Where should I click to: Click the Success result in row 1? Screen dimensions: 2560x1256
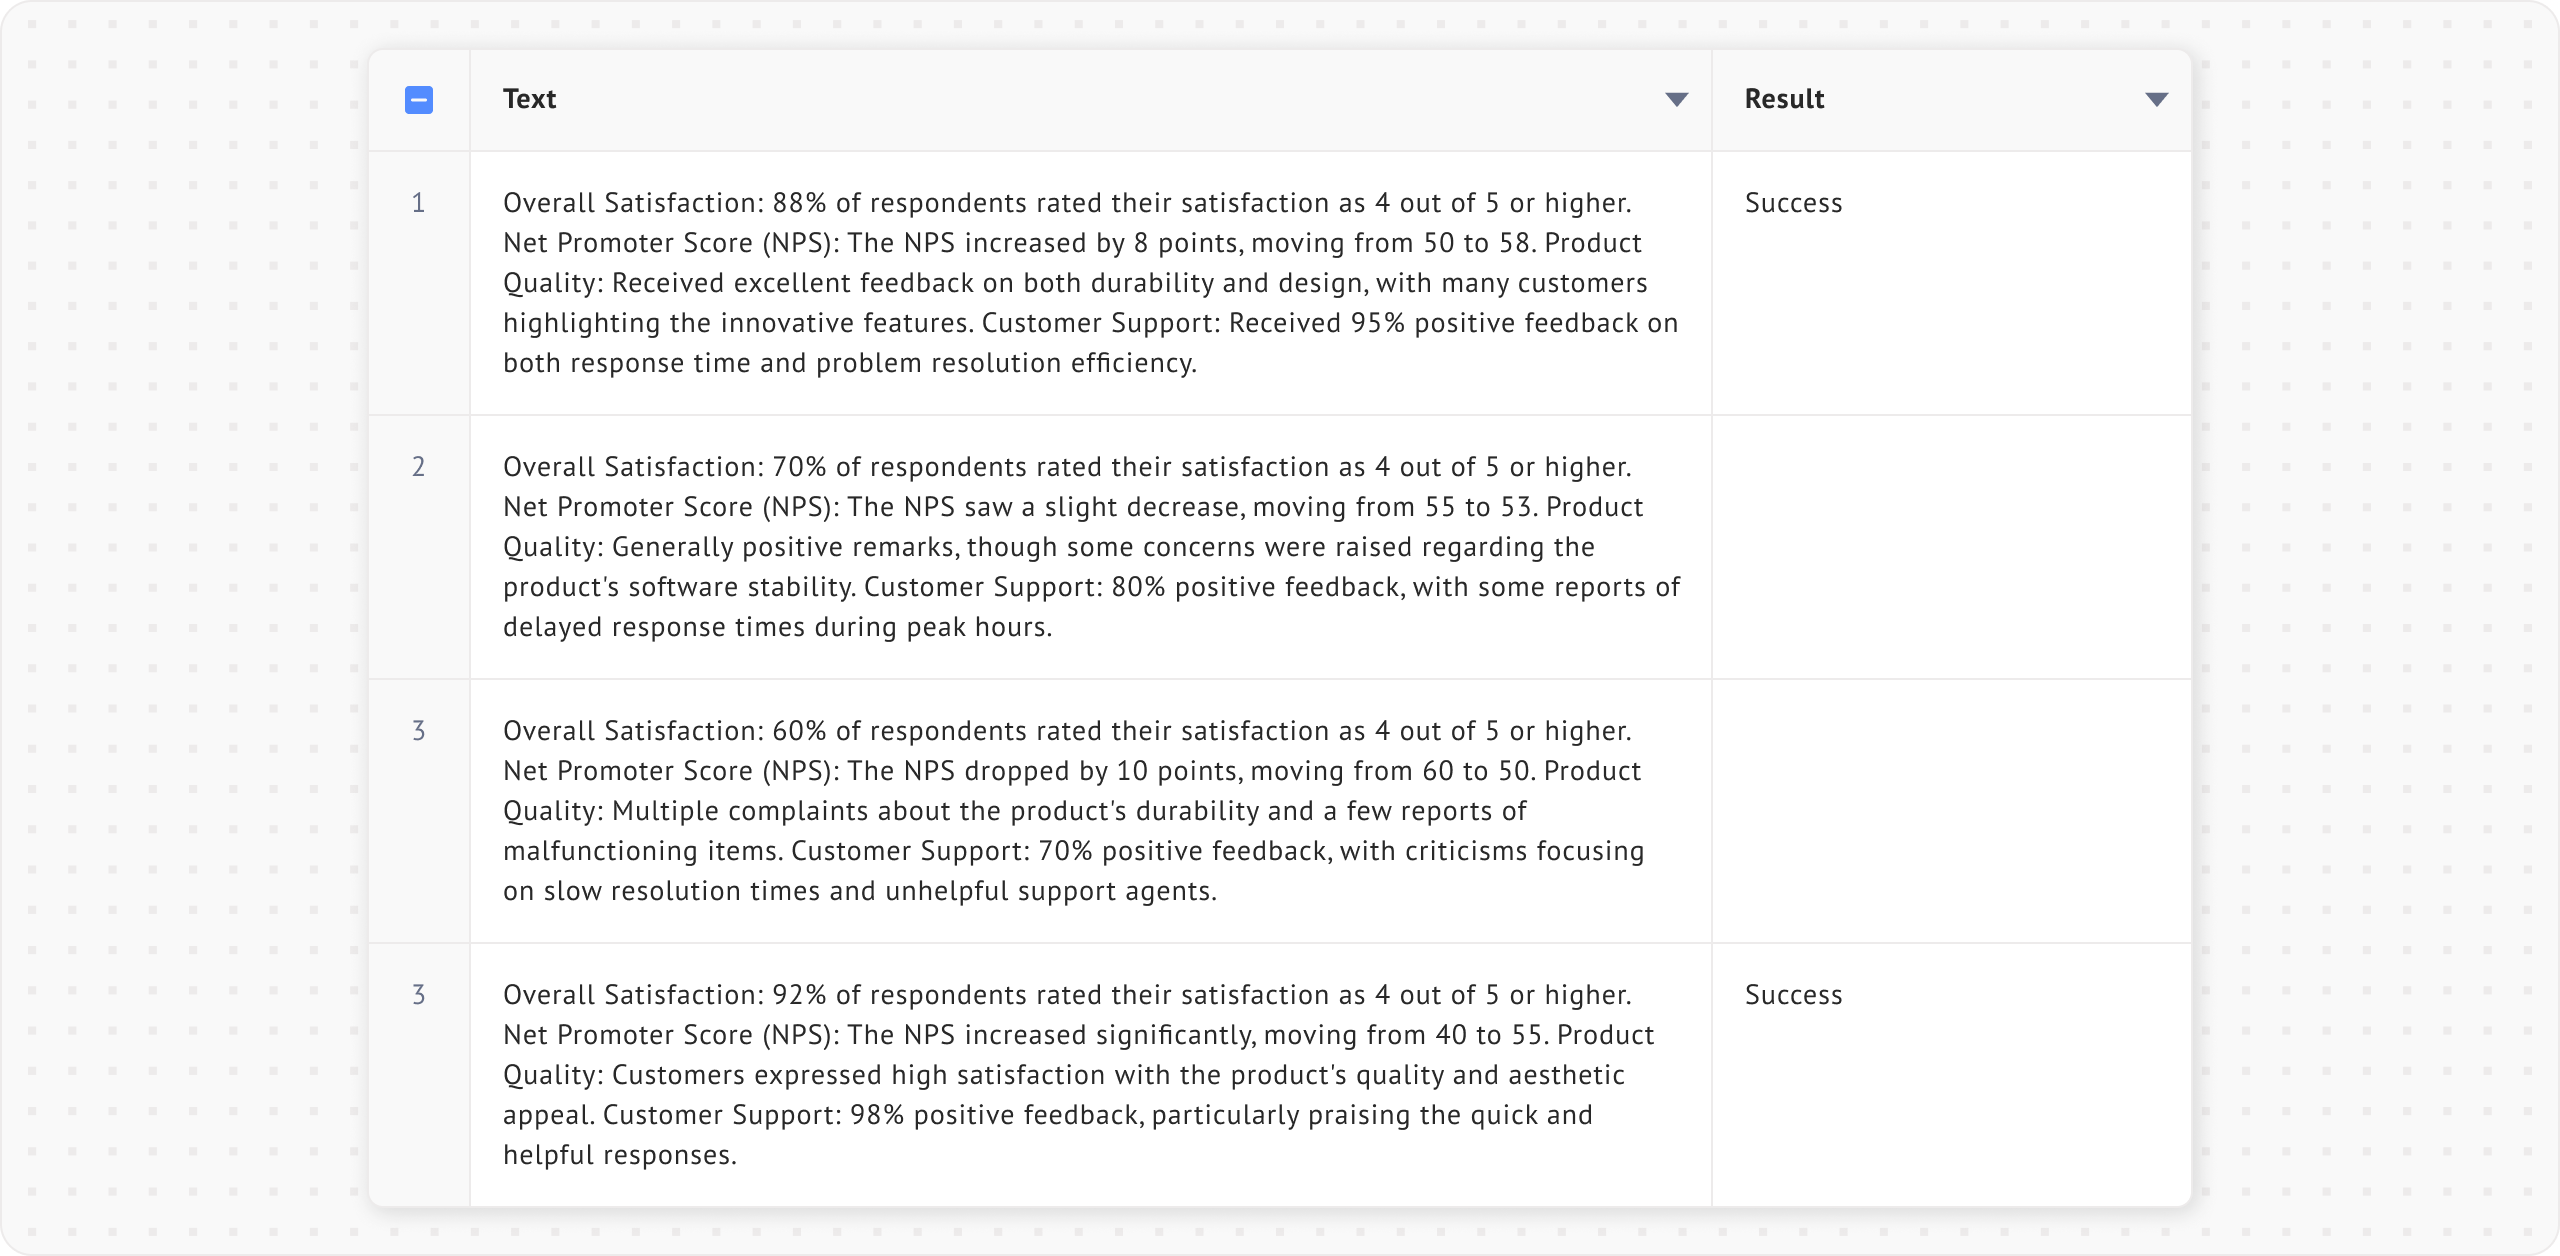pyautogui.click(x=1793, y=203)
